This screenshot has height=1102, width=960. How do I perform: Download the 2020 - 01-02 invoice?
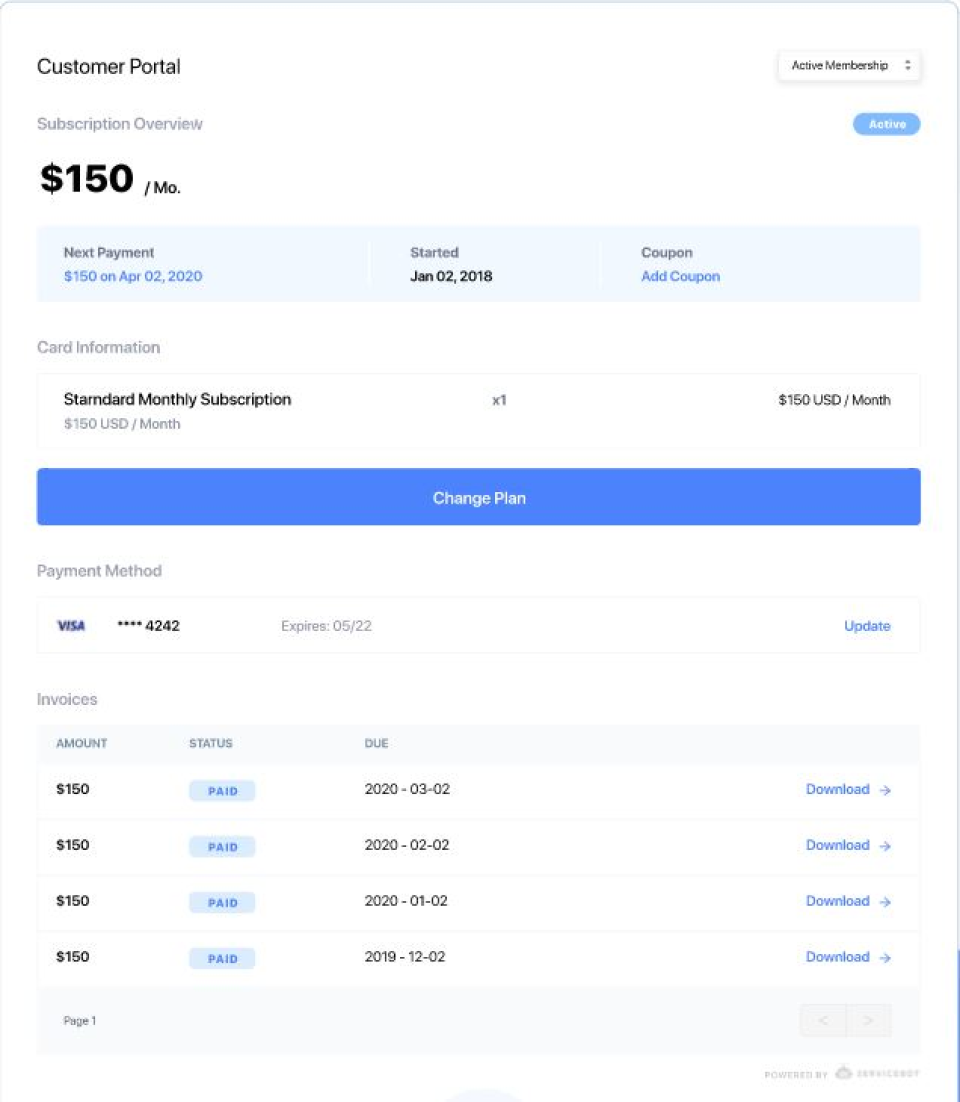tap(838, 902)
